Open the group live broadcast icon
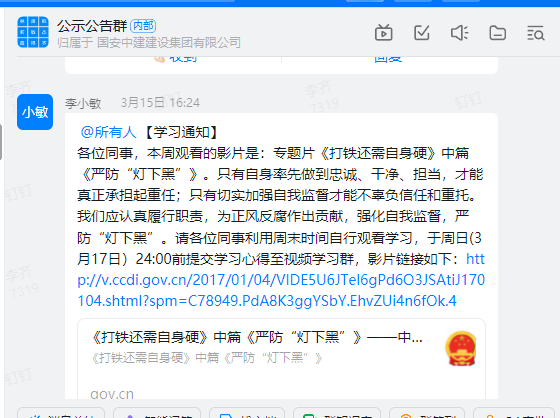The width and height of the screenshot is (560, 418). [384, 33]
